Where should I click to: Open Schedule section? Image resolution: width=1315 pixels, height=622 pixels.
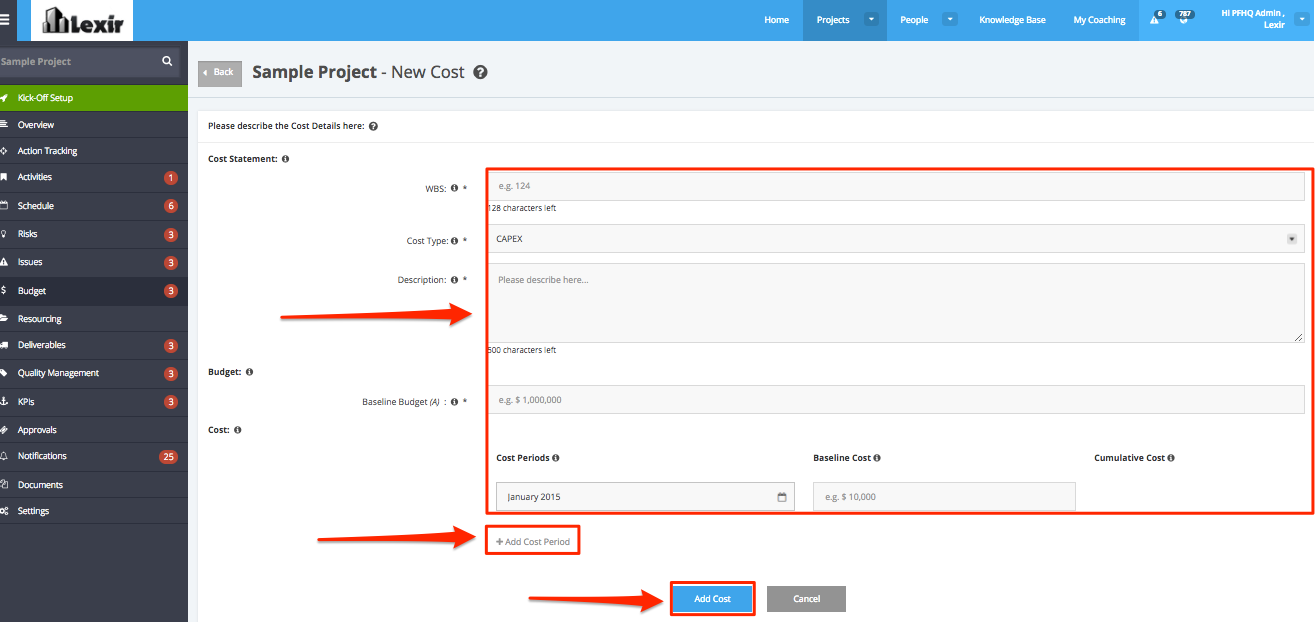point(94,206)
